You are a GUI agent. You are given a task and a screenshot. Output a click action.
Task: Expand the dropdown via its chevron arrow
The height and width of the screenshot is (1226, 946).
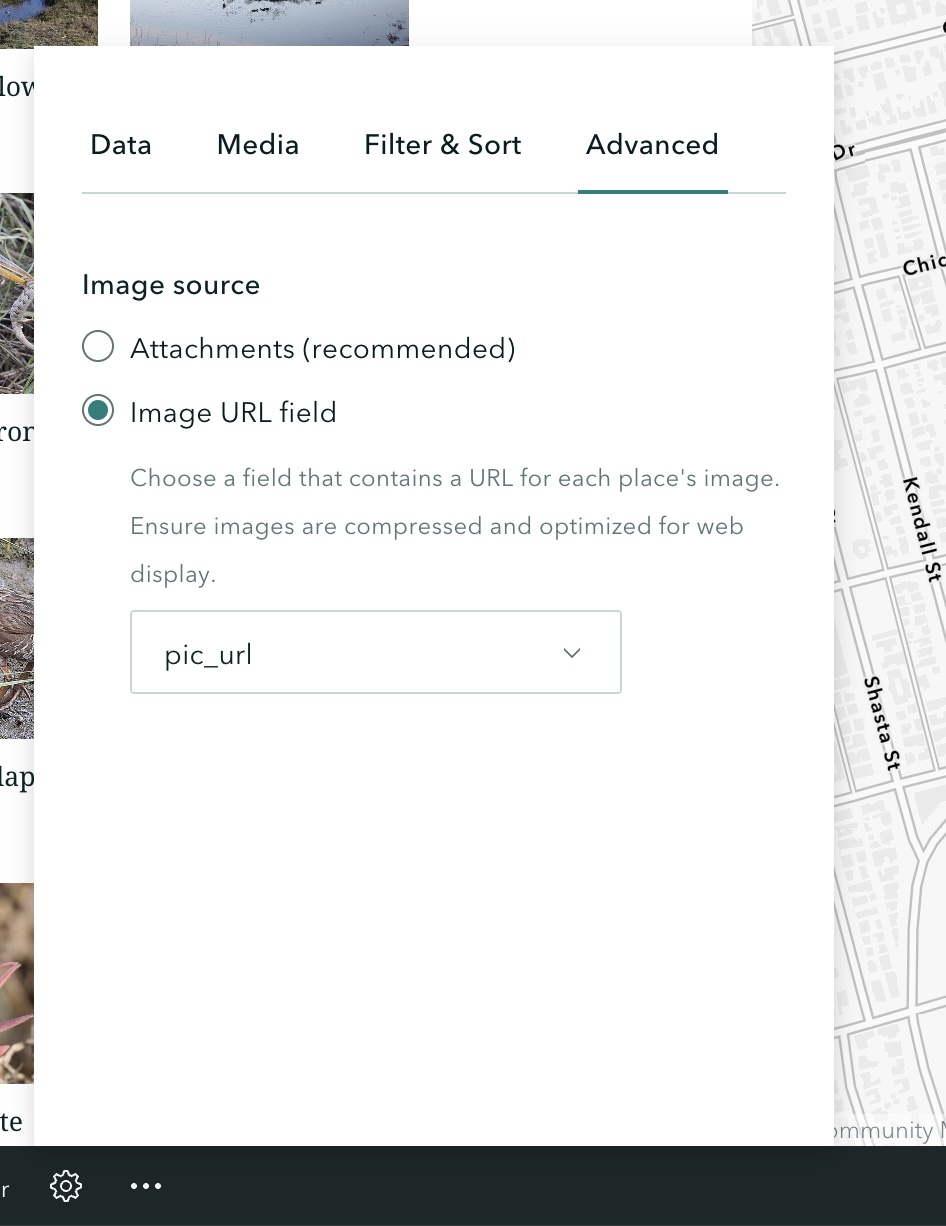click(x=571, y=652)
